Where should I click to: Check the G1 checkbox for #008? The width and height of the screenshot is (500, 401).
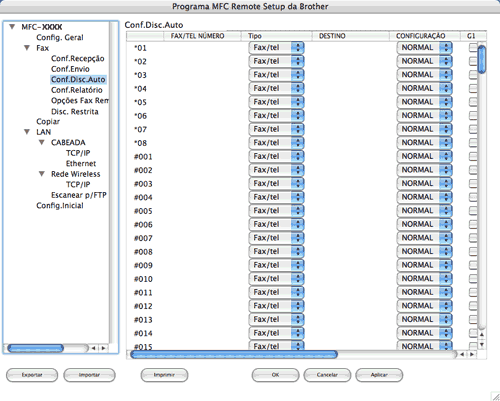(x=473, y=252)
